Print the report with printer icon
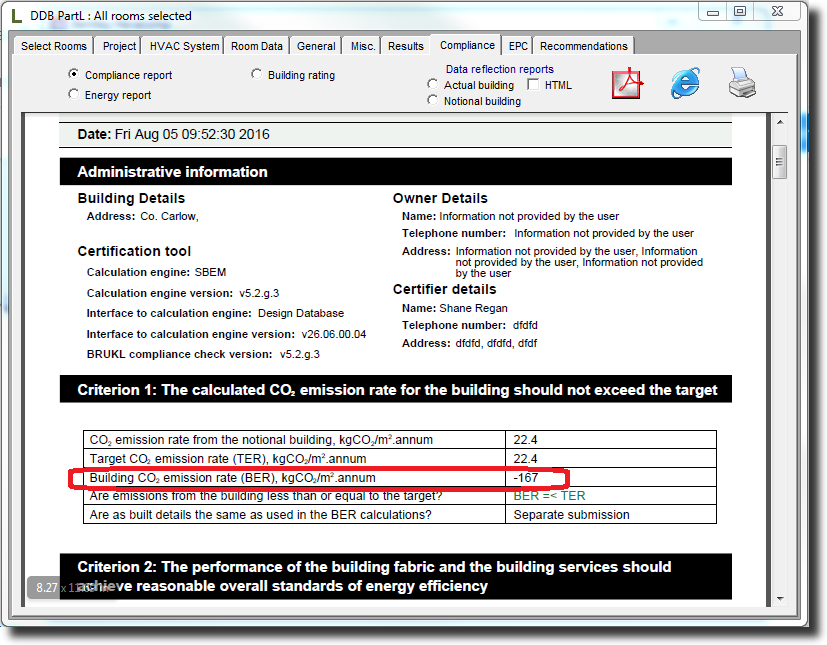The image size is (827, 645). (x=743, y=83)
